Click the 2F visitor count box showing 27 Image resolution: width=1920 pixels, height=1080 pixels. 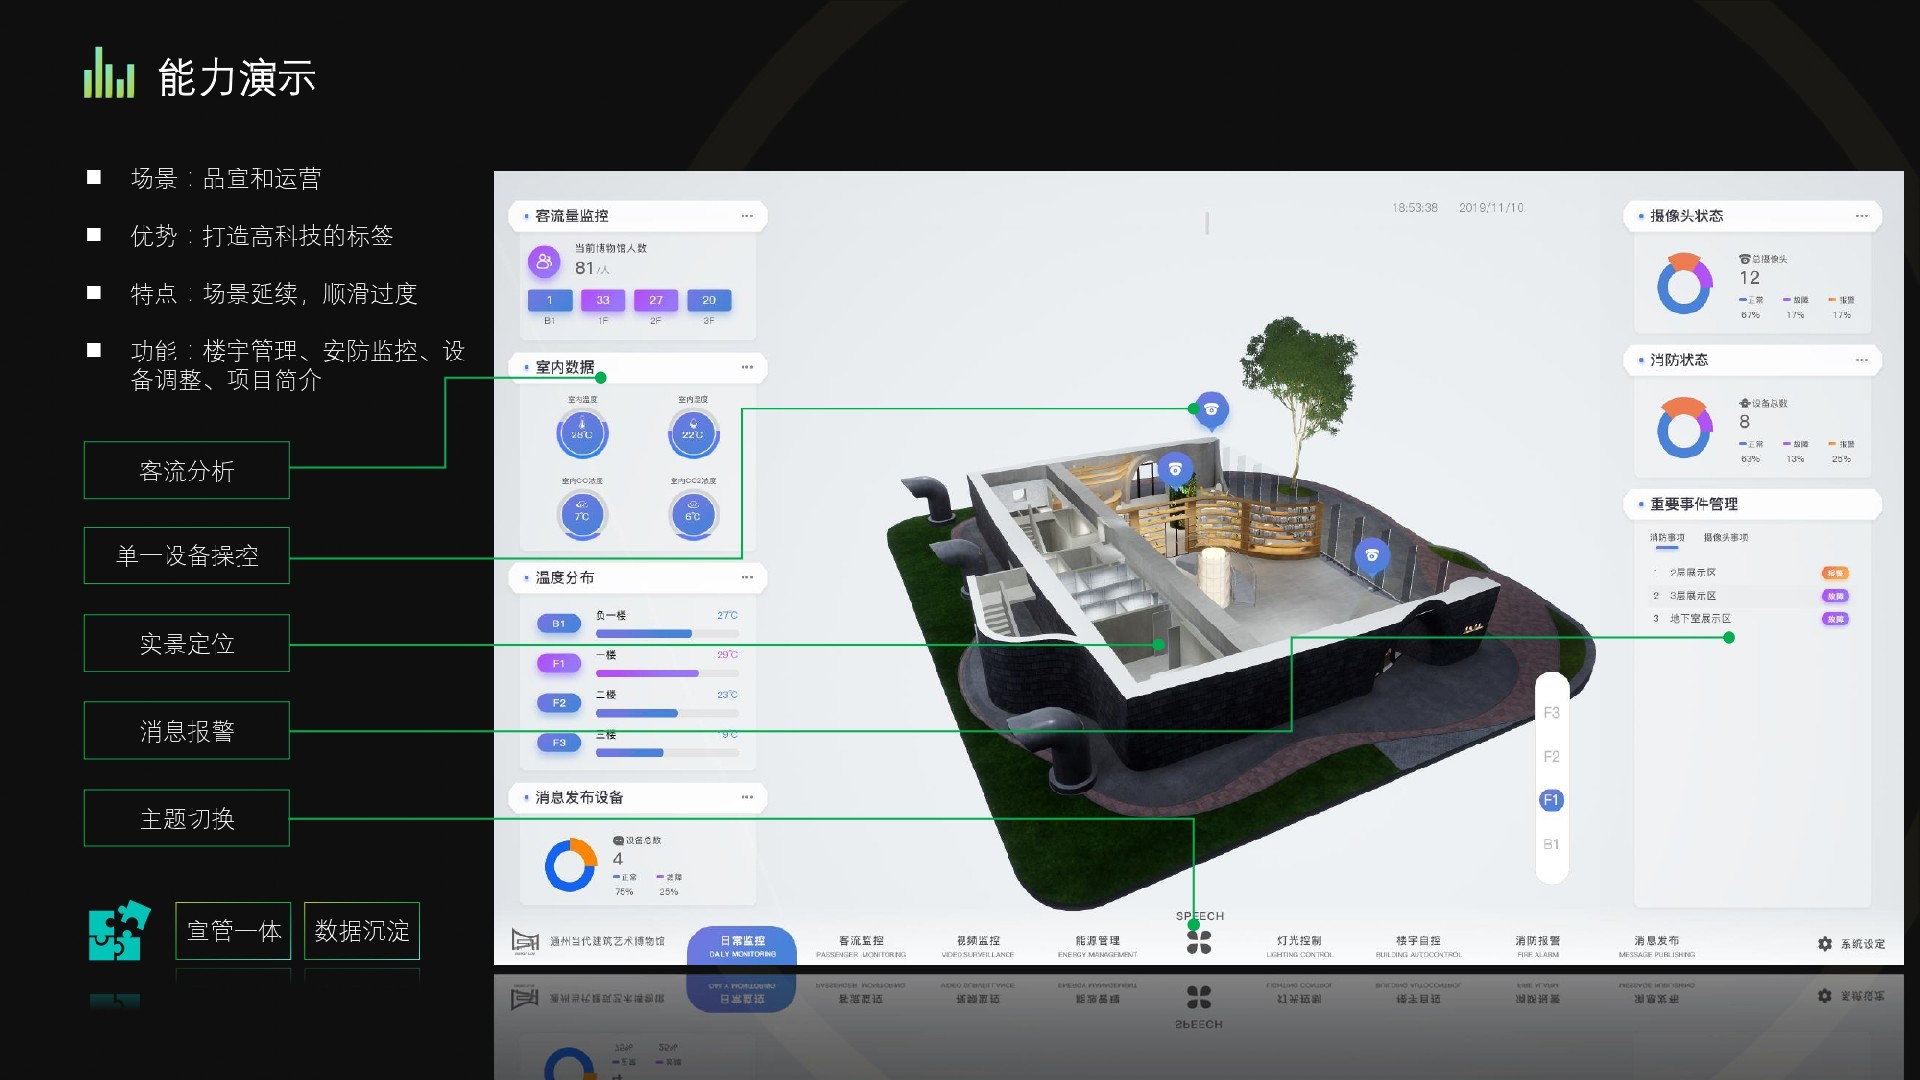tap(656, 300)
